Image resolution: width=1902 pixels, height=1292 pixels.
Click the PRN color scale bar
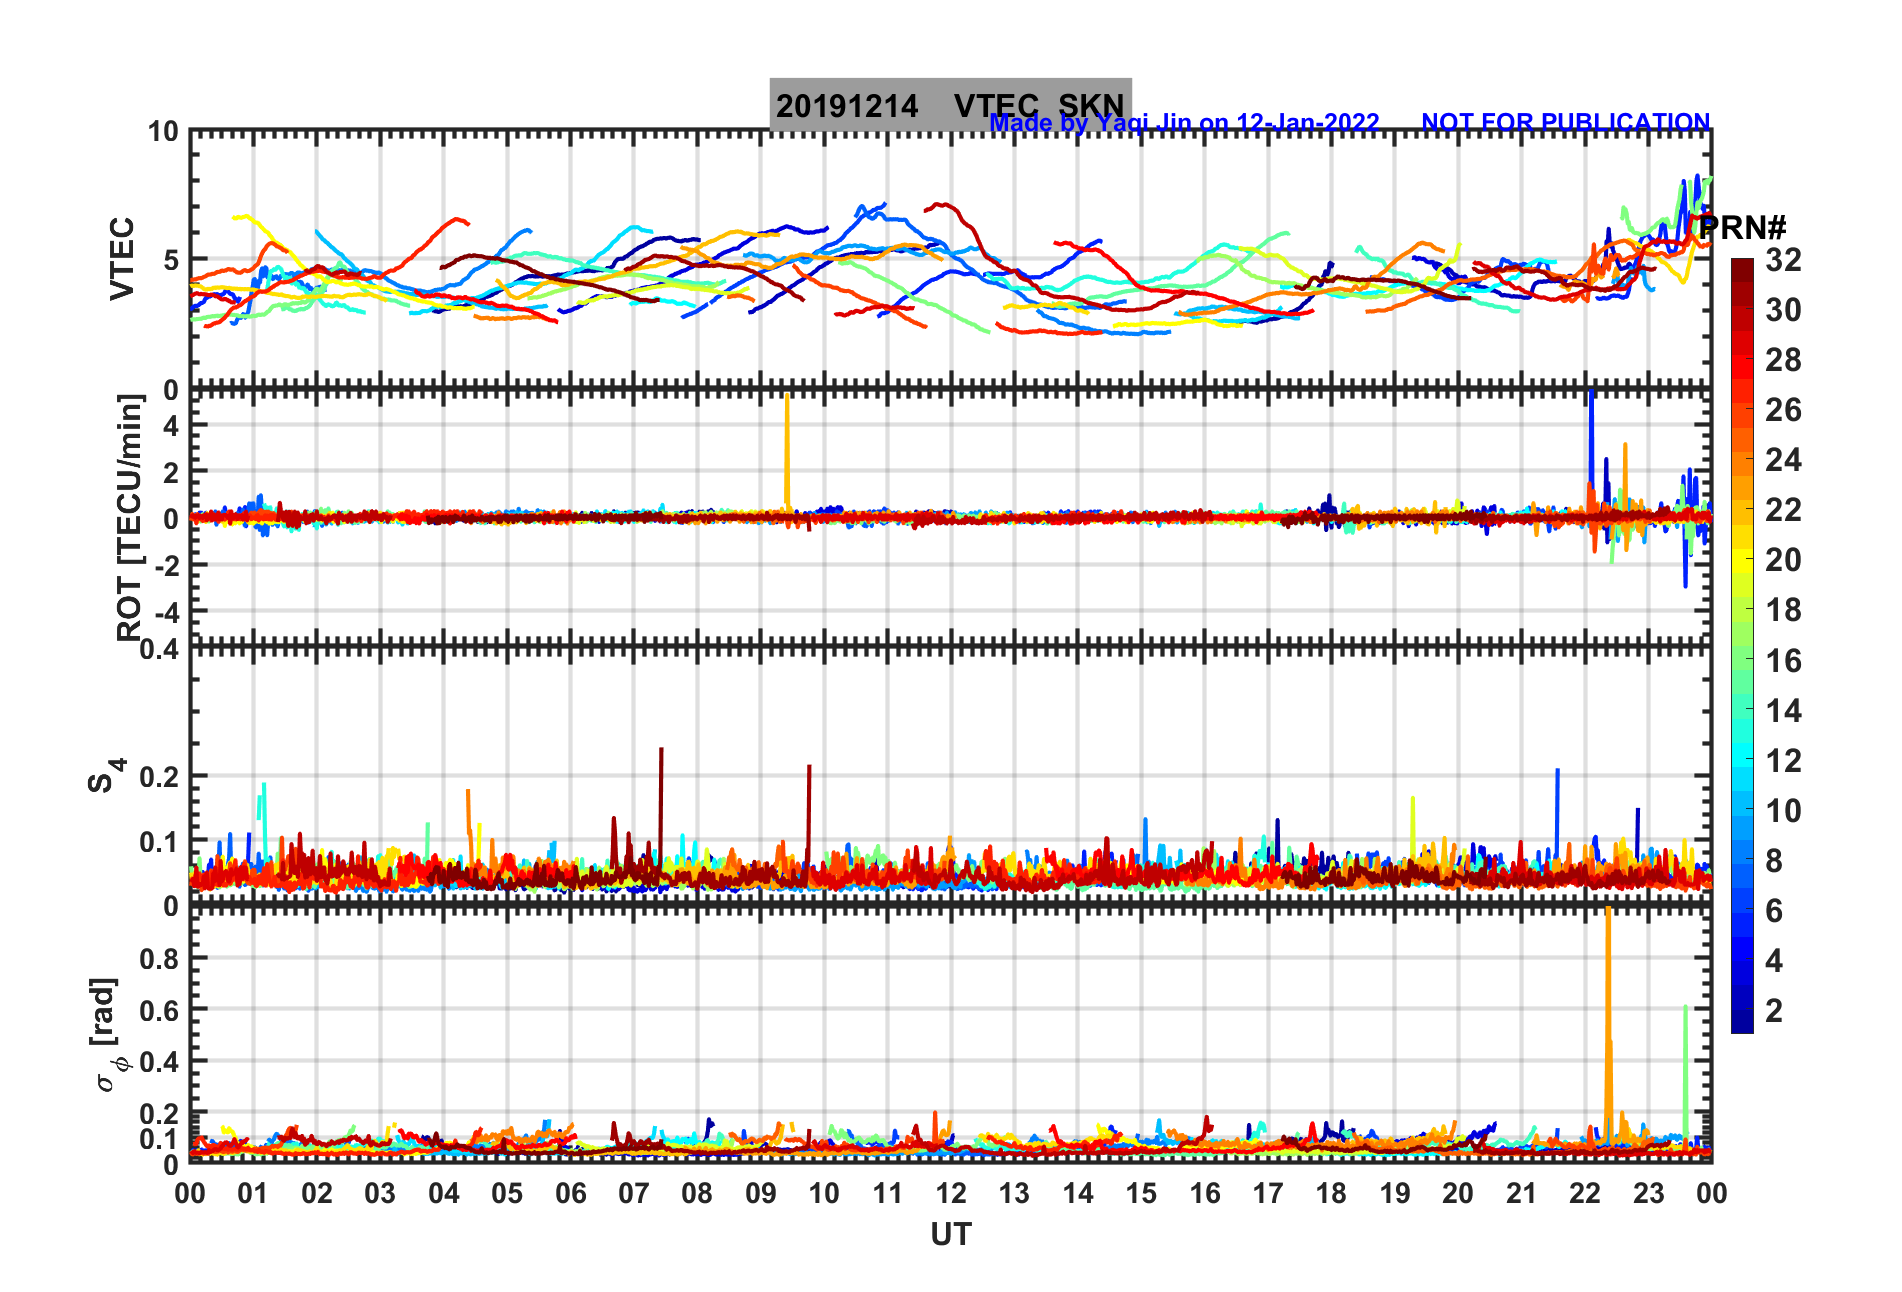1742,646
